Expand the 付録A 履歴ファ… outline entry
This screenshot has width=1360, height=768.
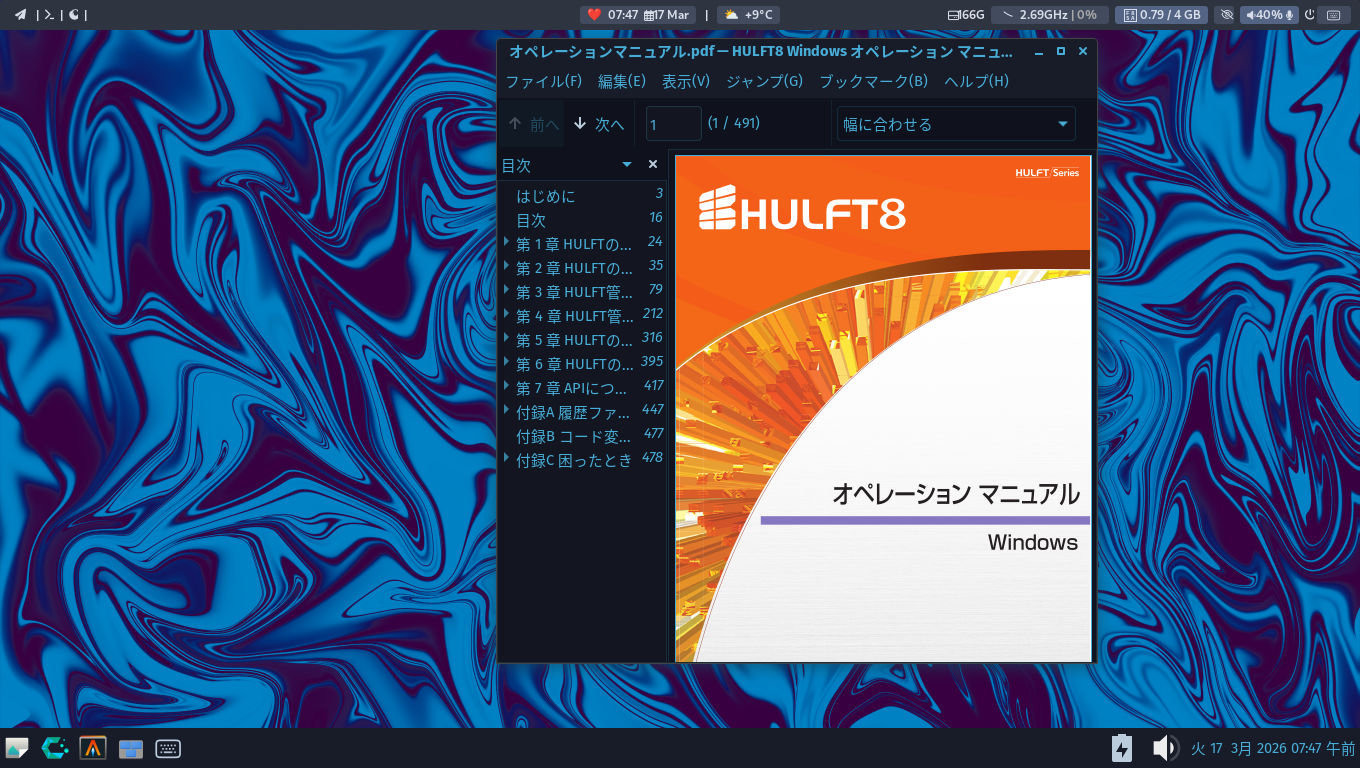(x=507, y=411)
